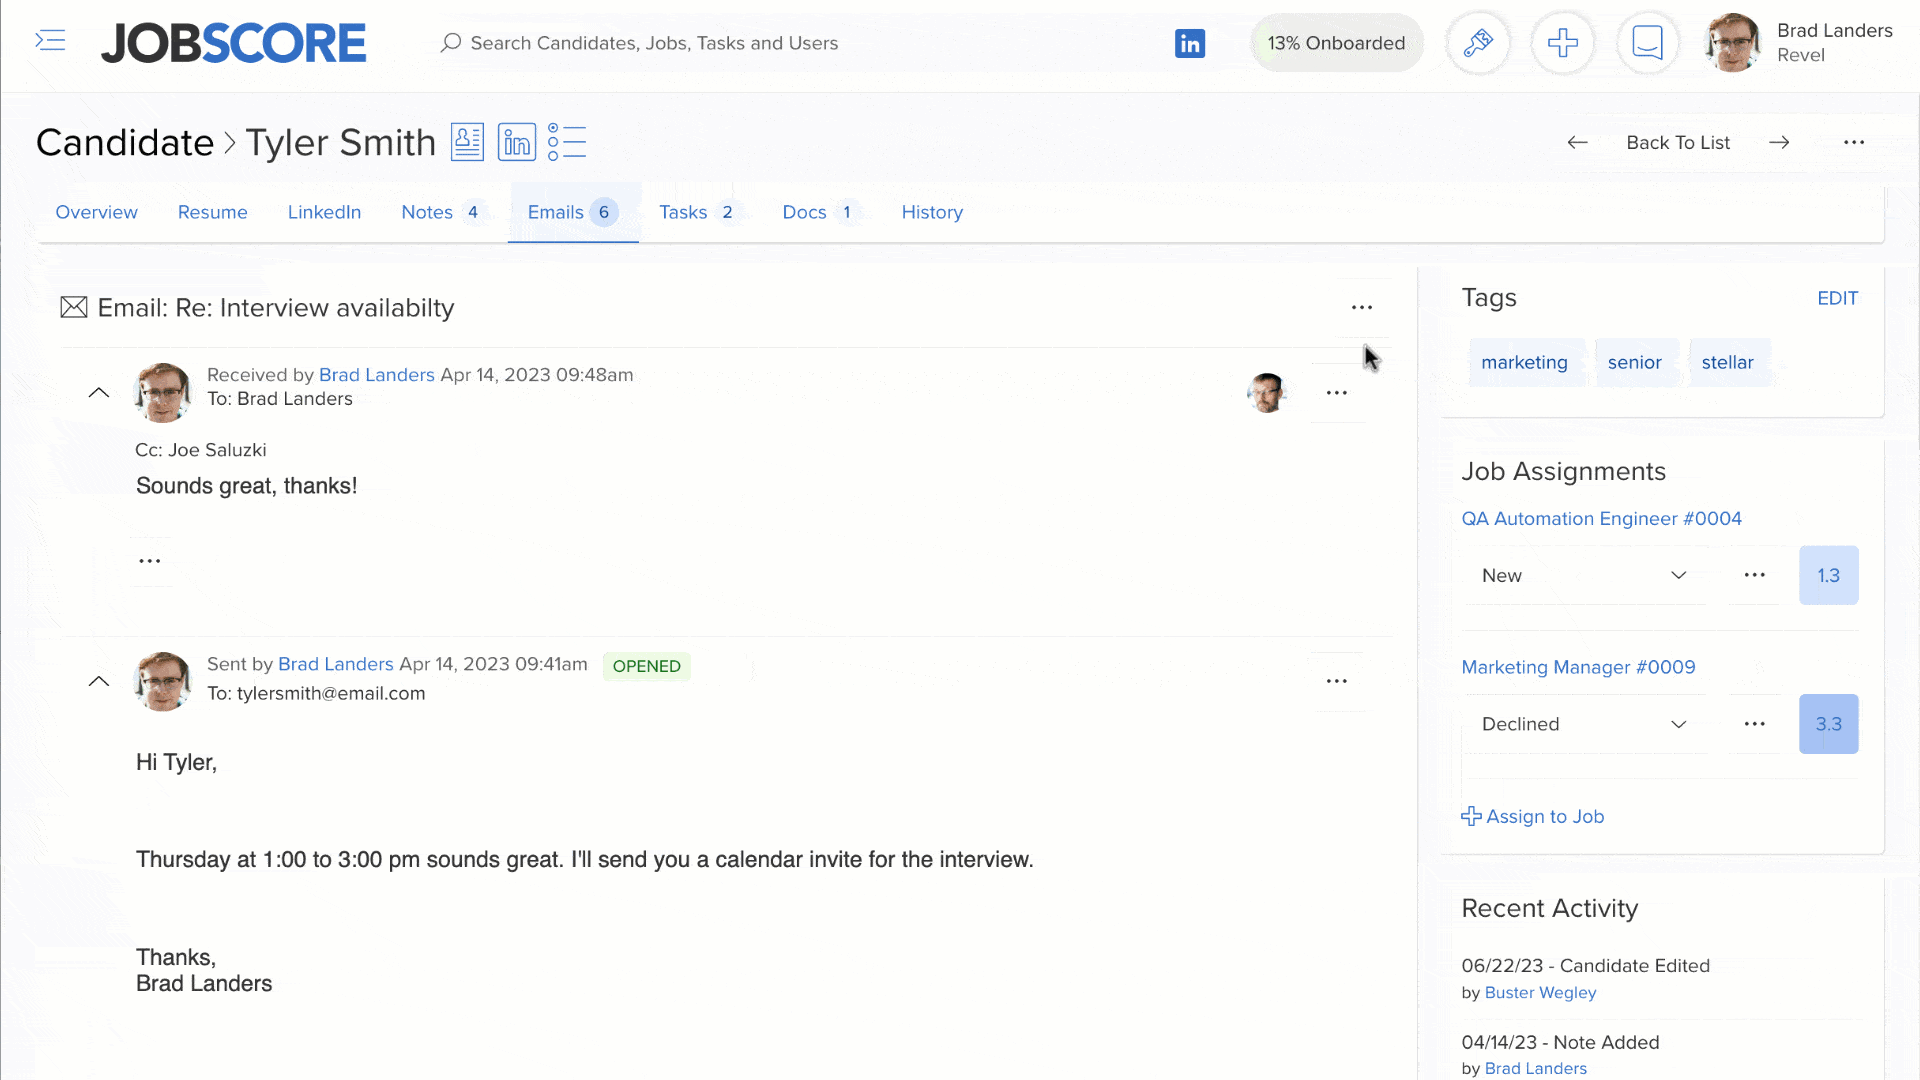Open candidate contact card icon
Viewport: 1920px width, 1080px height.
point(467,142)
